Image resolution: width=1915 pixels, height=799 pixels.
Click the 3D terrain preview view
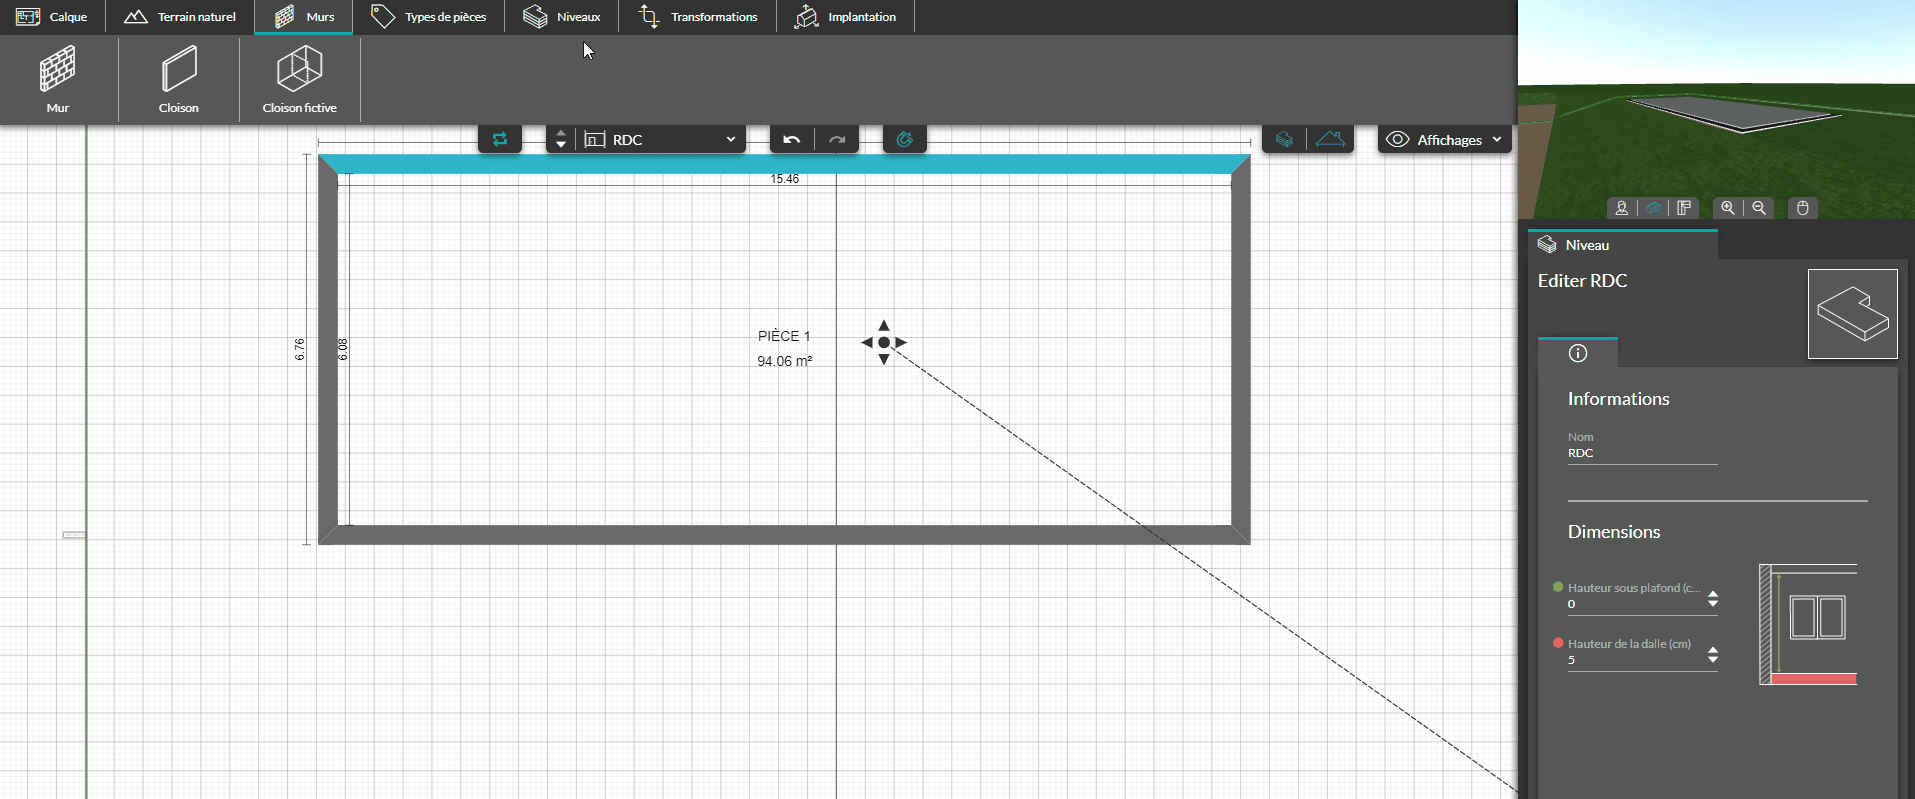[x=1716, y=109]
